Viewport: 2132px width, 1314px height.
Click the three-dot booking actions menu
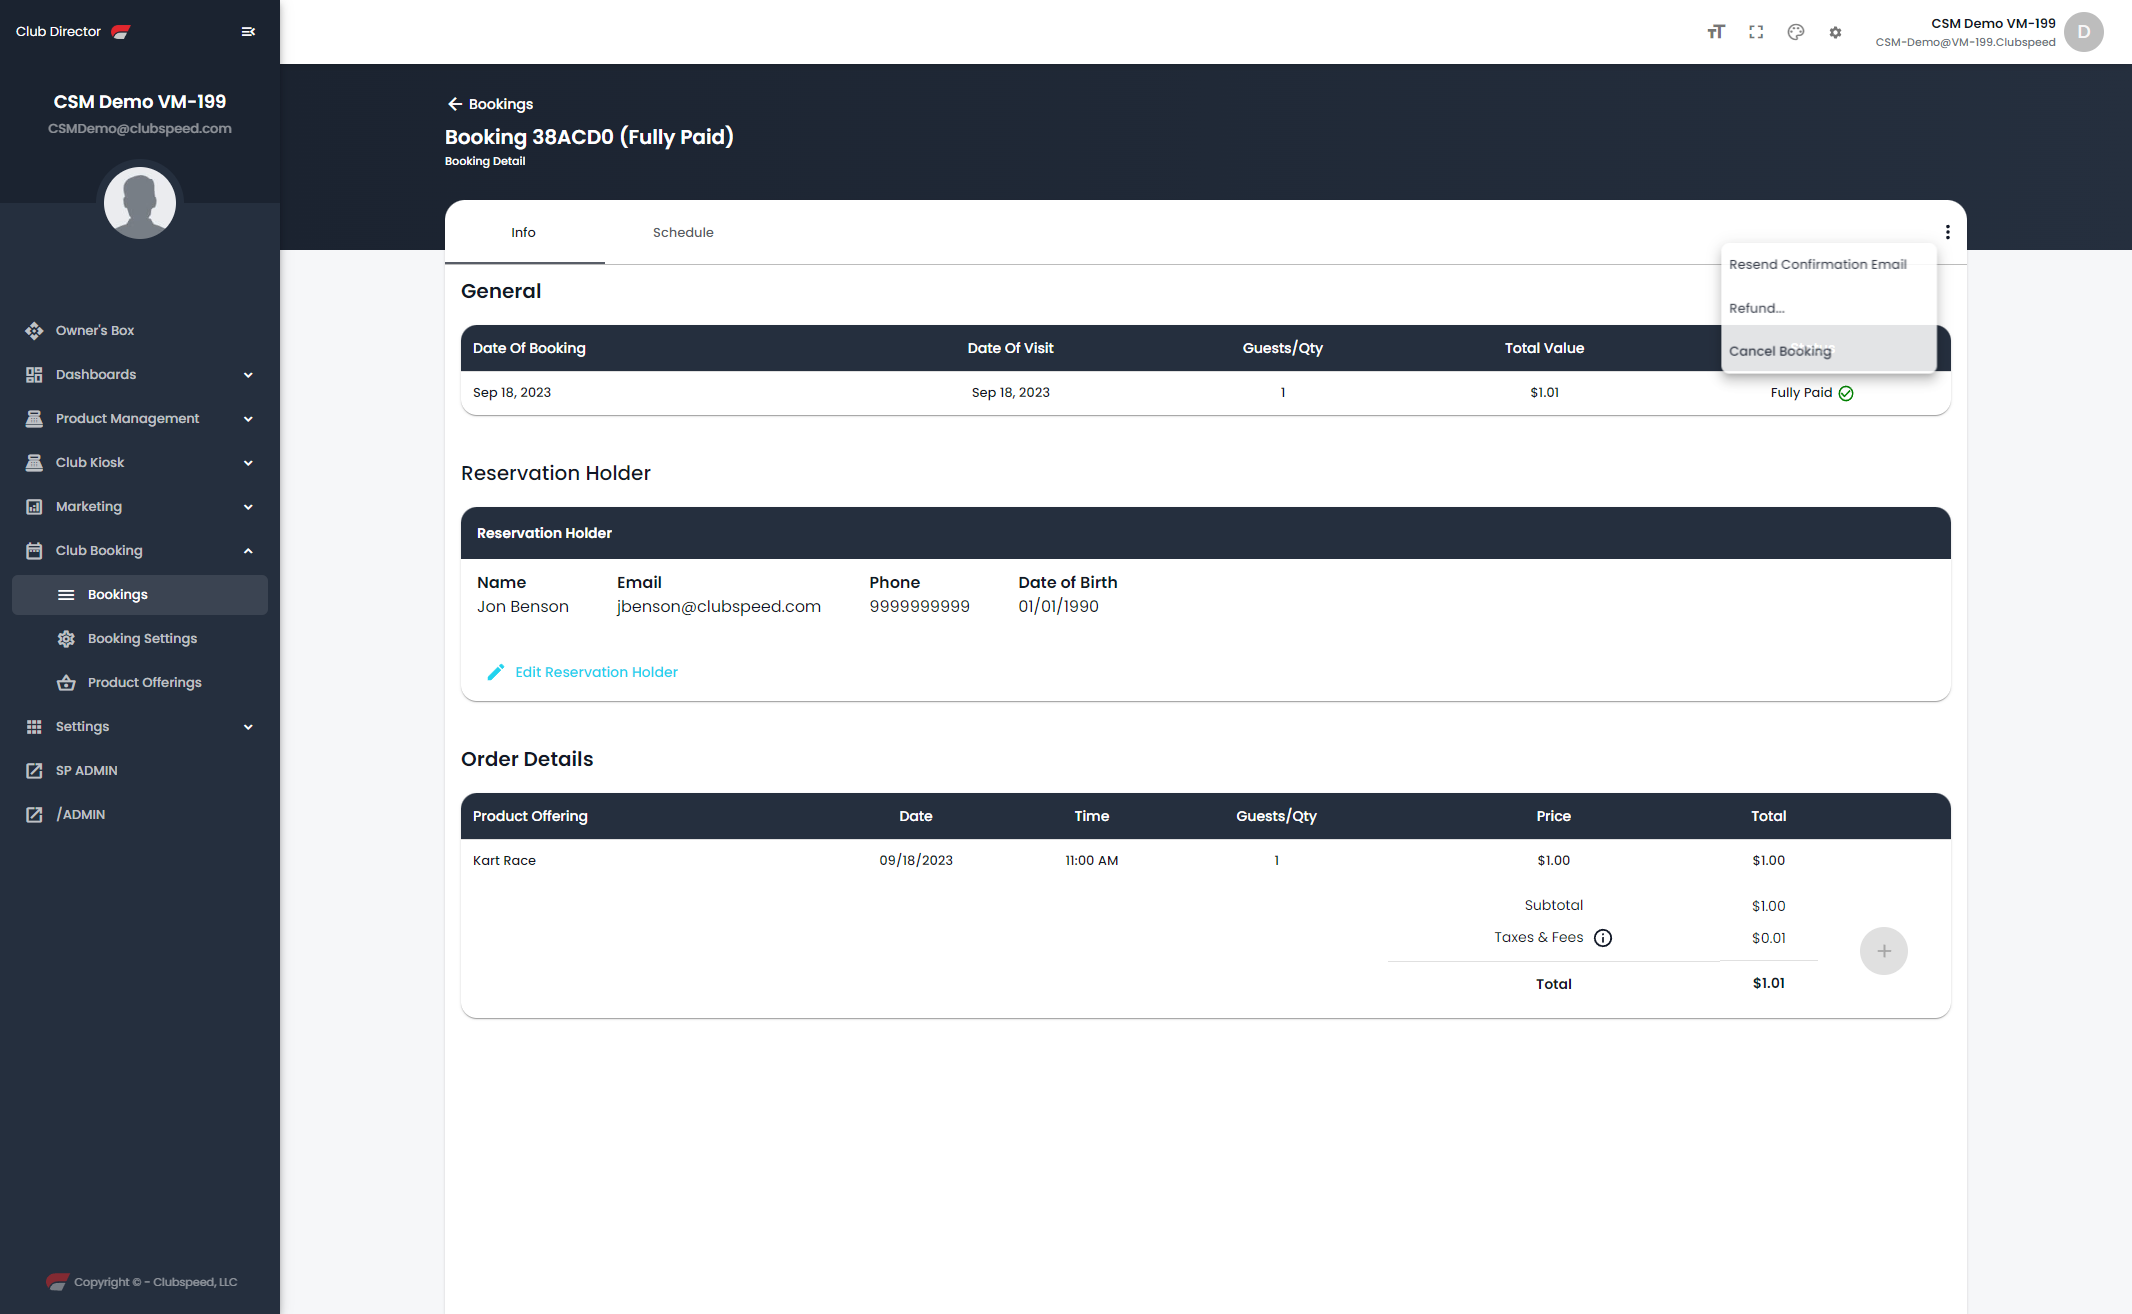coord(1947,232)
